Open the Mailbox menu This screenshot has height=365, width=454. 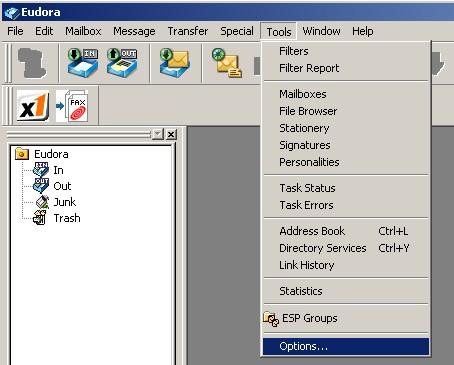[83, 31]
